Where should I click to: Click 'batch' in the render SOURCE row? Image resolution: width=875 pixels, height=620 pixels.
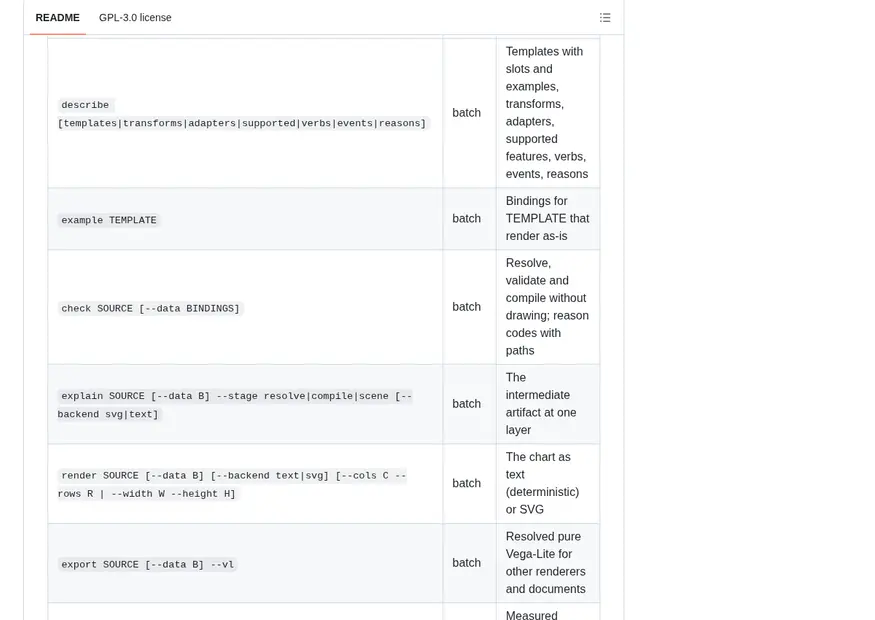(467, 483)
